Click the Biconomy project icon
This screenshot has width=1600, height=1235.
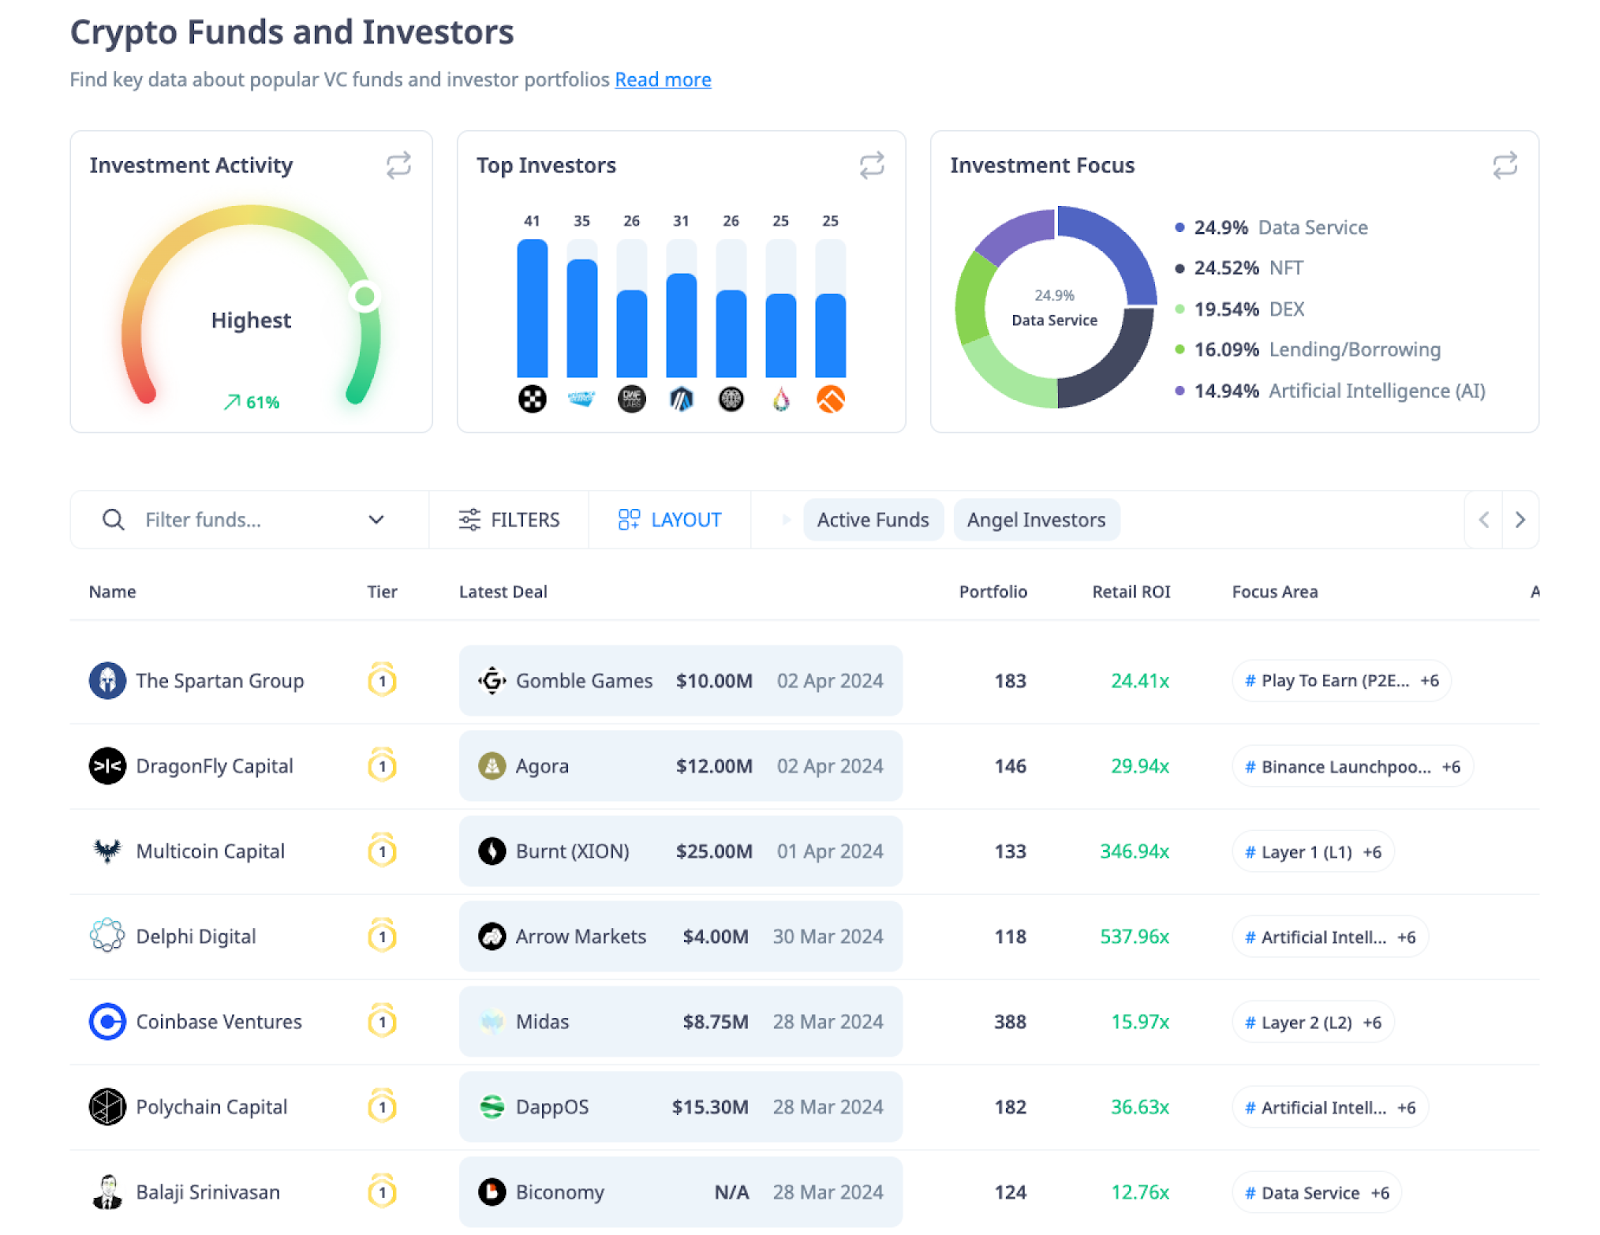pyautogui.click(x=491, y=1192)
